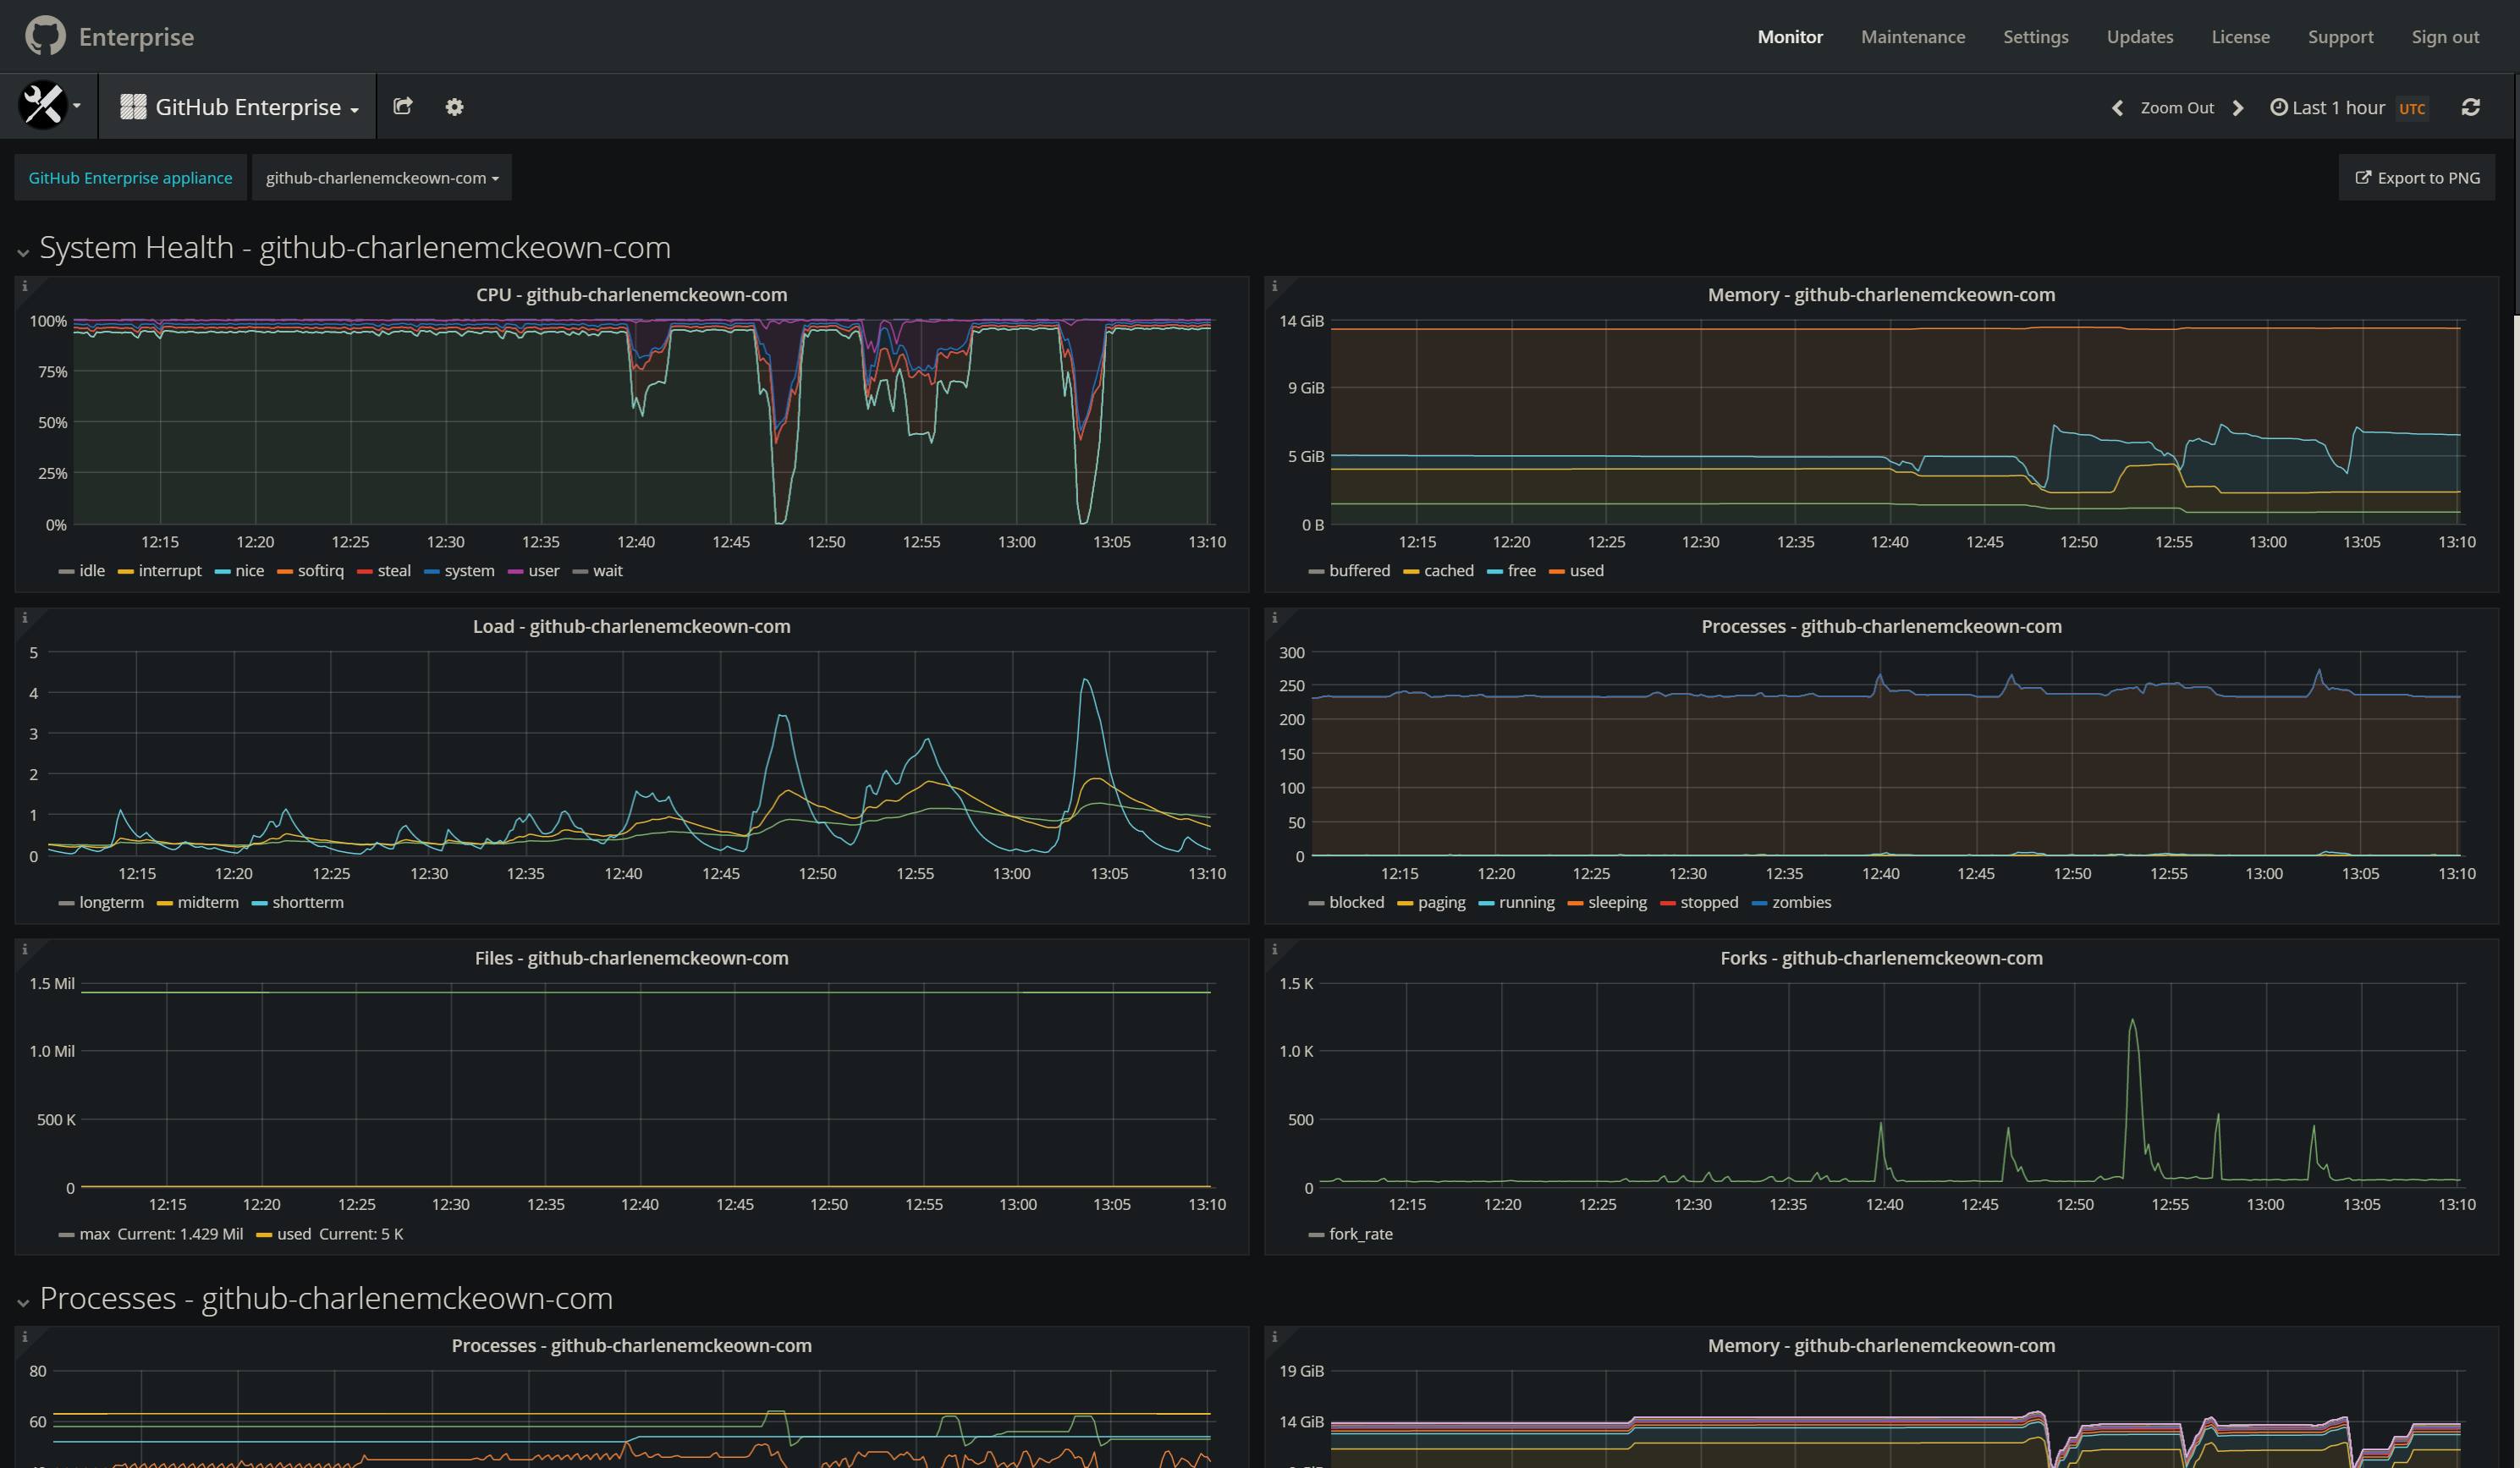Click info icon on Files panel
The height and width of the screenshot is (1468, 2520).
point(25,949)
